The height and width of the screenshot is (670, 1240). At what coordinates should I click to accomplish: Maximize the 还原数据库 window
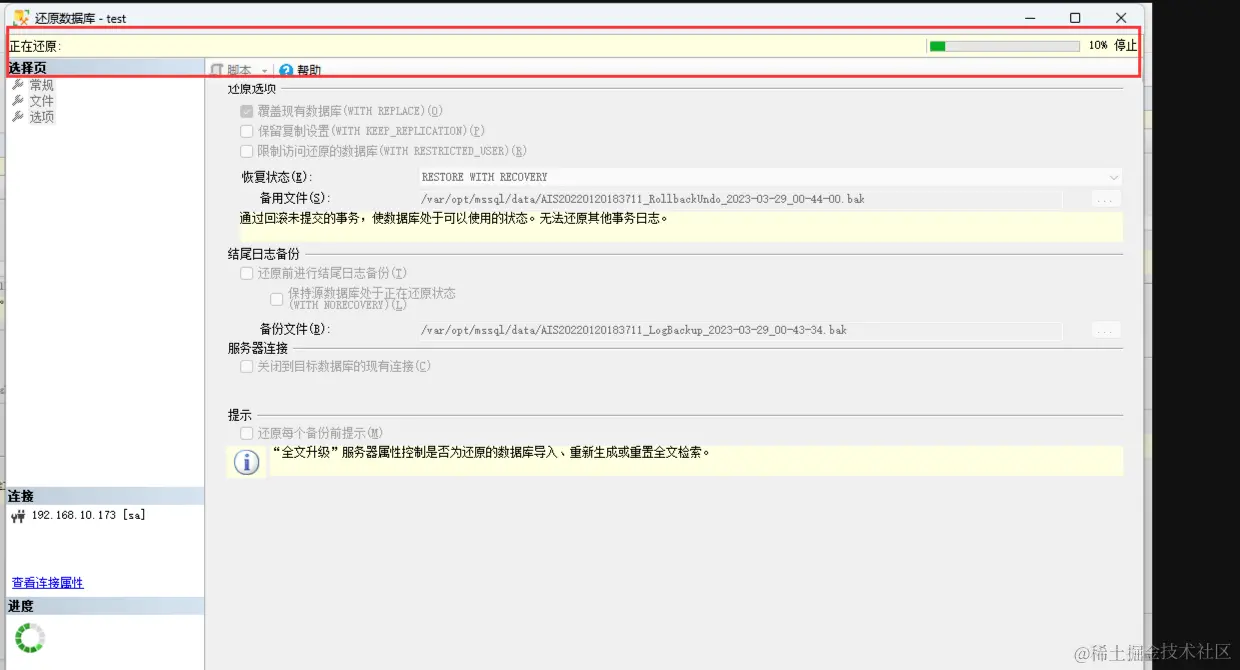pyautogui.click(x=1075, y=18)
